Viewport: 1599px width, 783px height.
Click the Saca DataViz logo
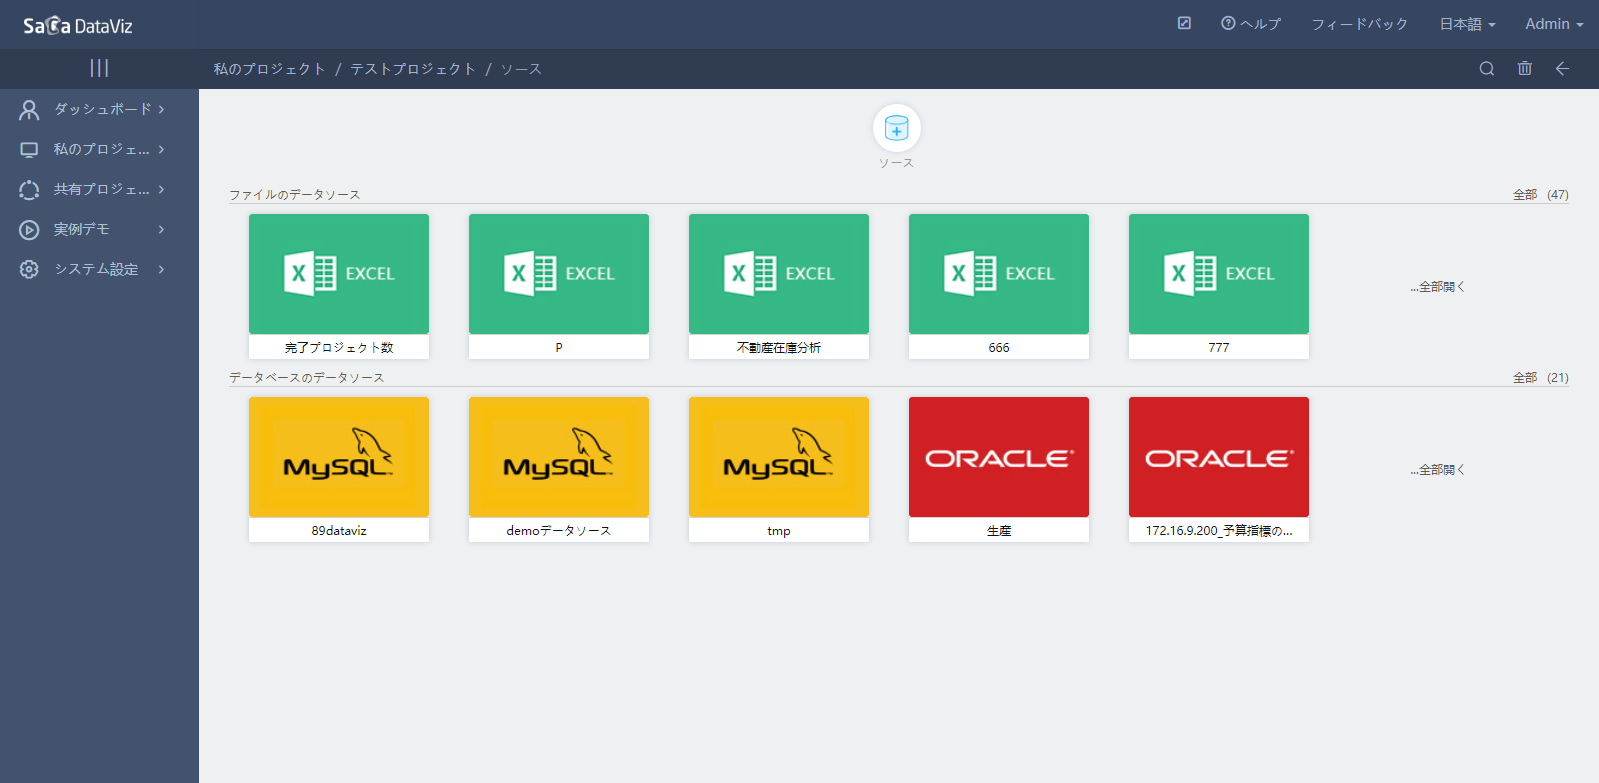(x=78, y=25)
